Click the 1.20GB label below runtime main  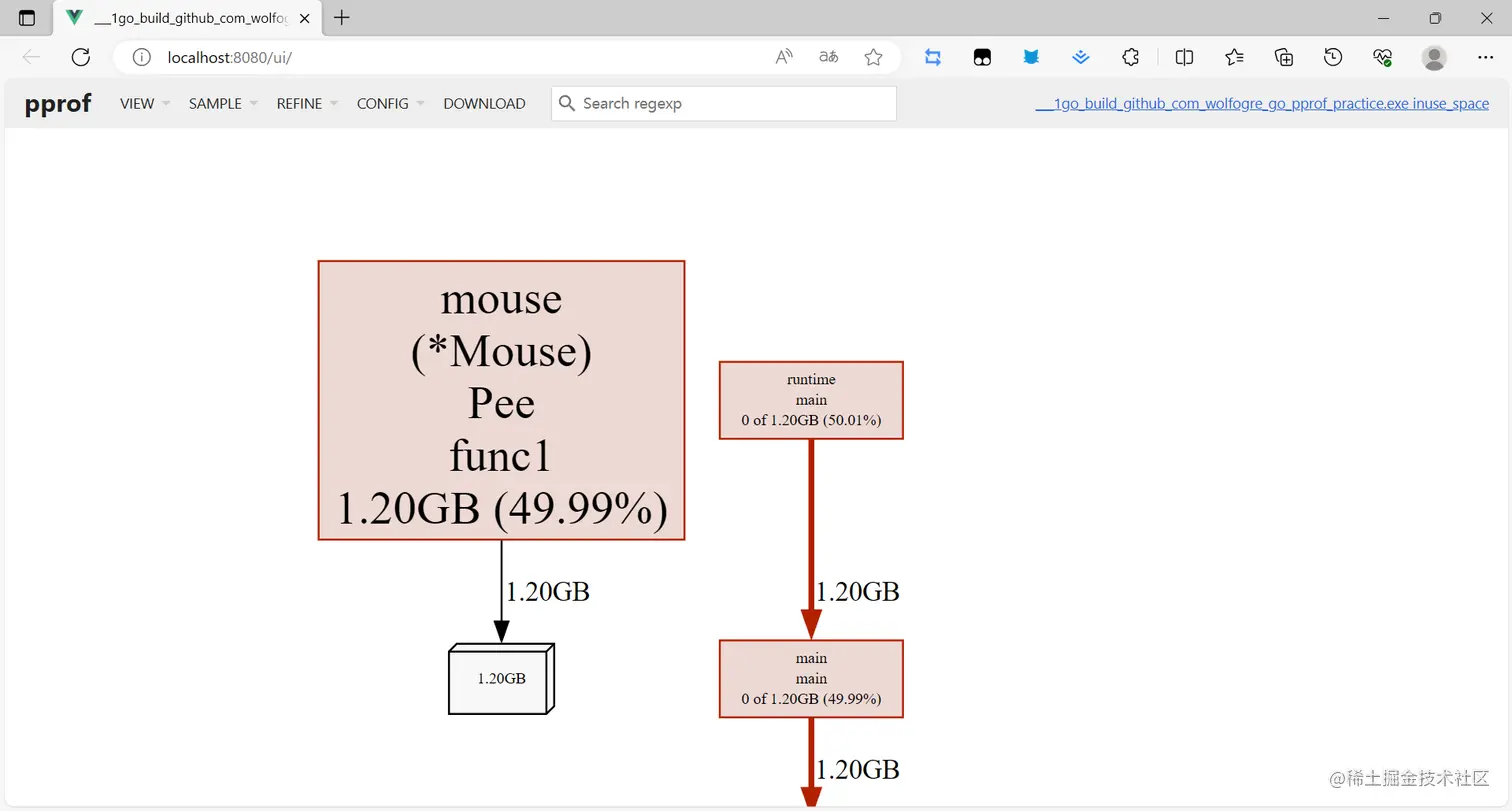tap(858, 592)
